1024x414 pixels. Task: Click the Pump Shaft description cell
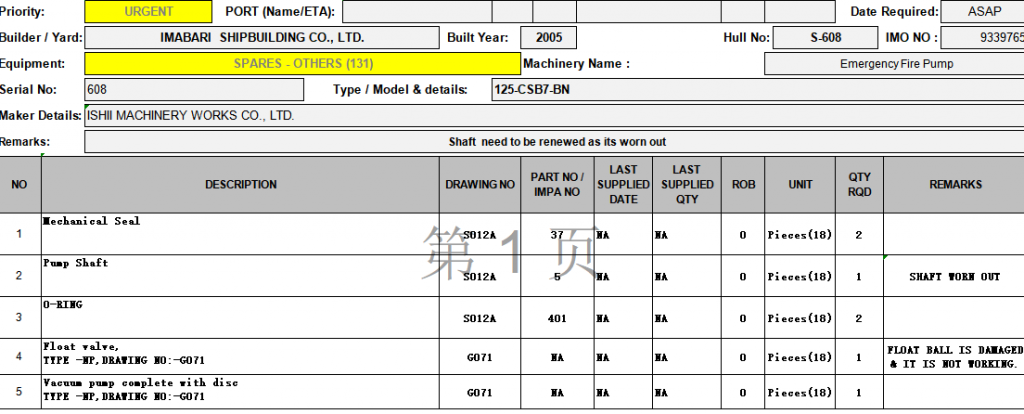pyautogui.click(x=241, y=276)
